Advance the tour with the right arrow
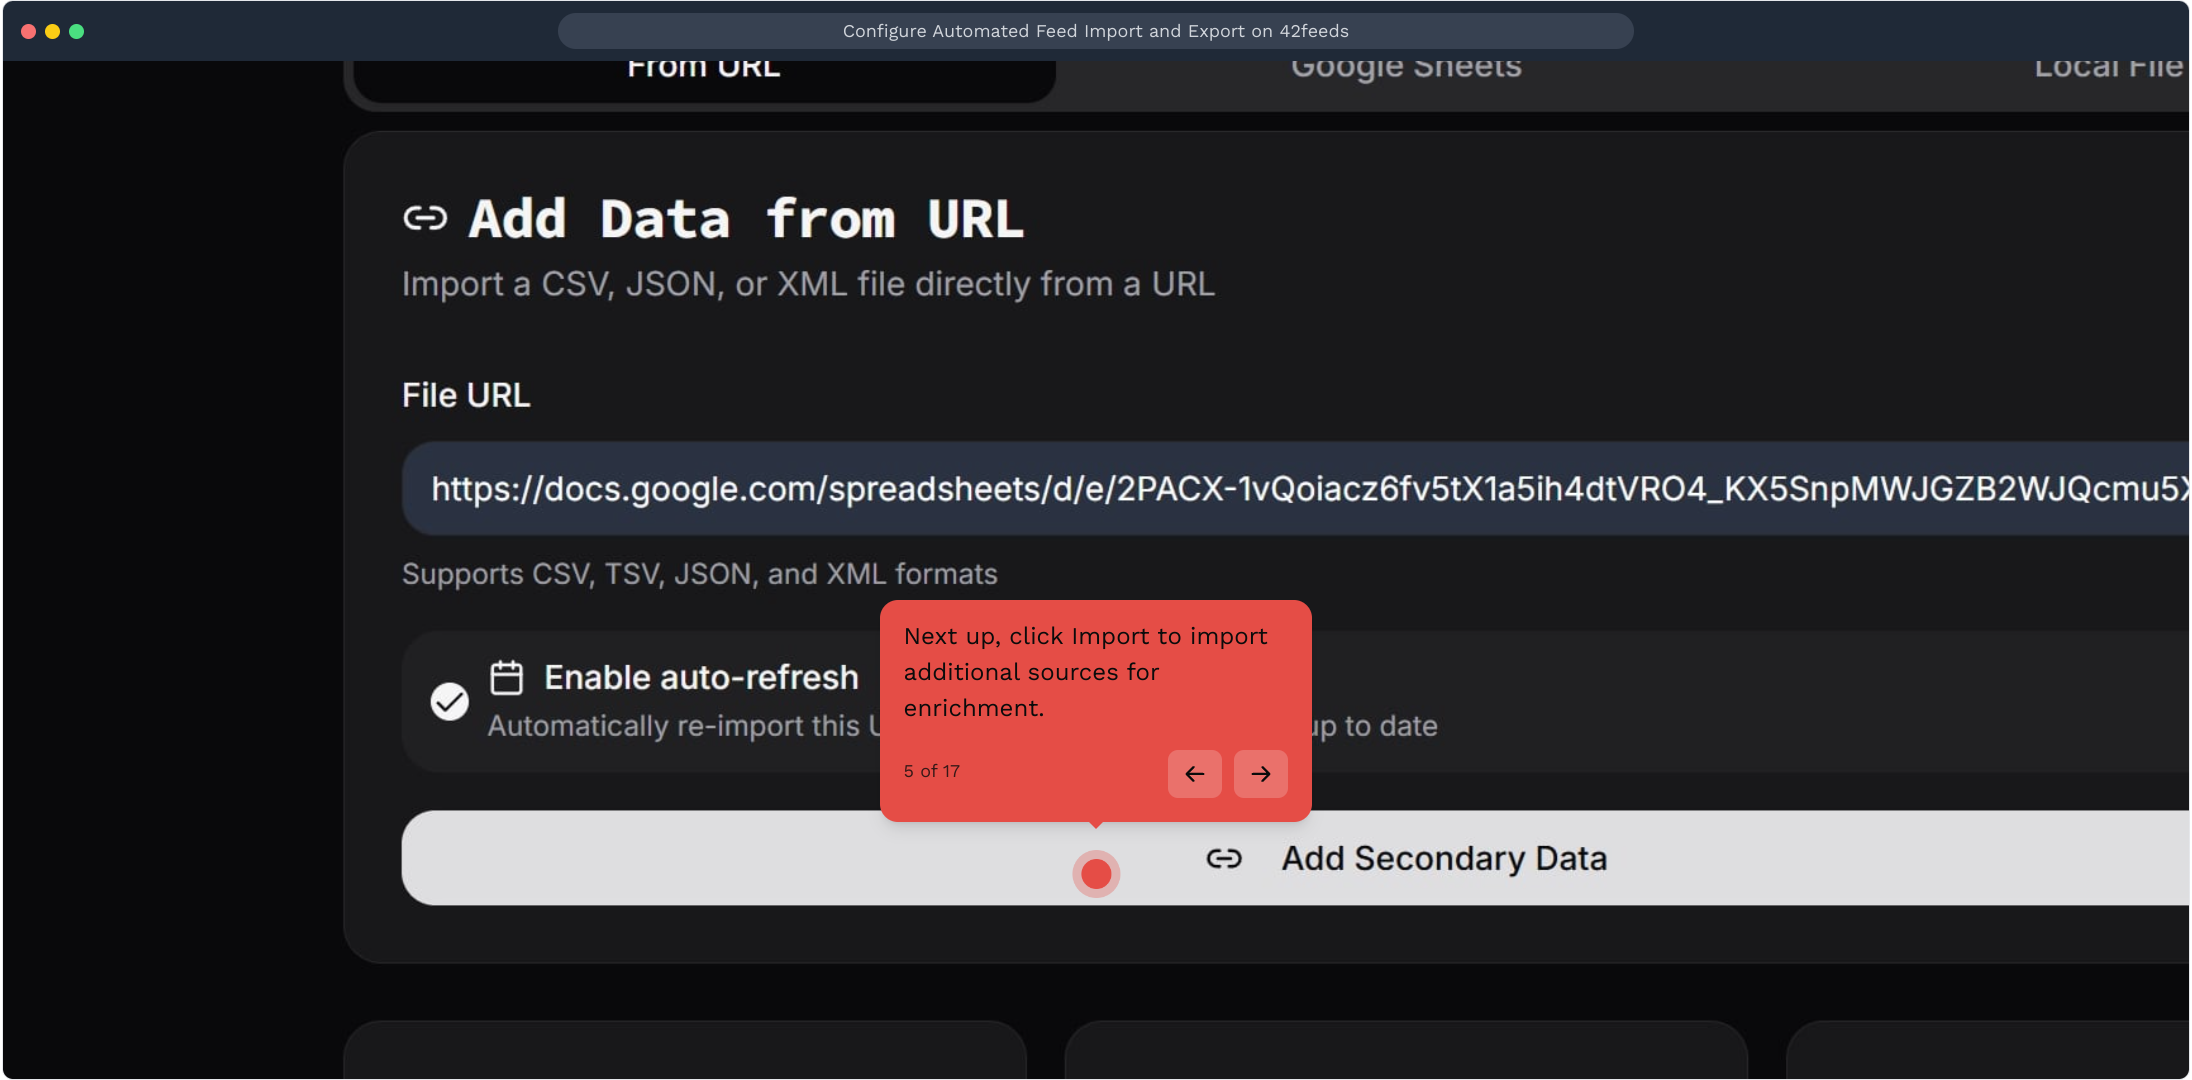The width and height of the screenshot is (2192, 1080). click(x=1260, y=774)
